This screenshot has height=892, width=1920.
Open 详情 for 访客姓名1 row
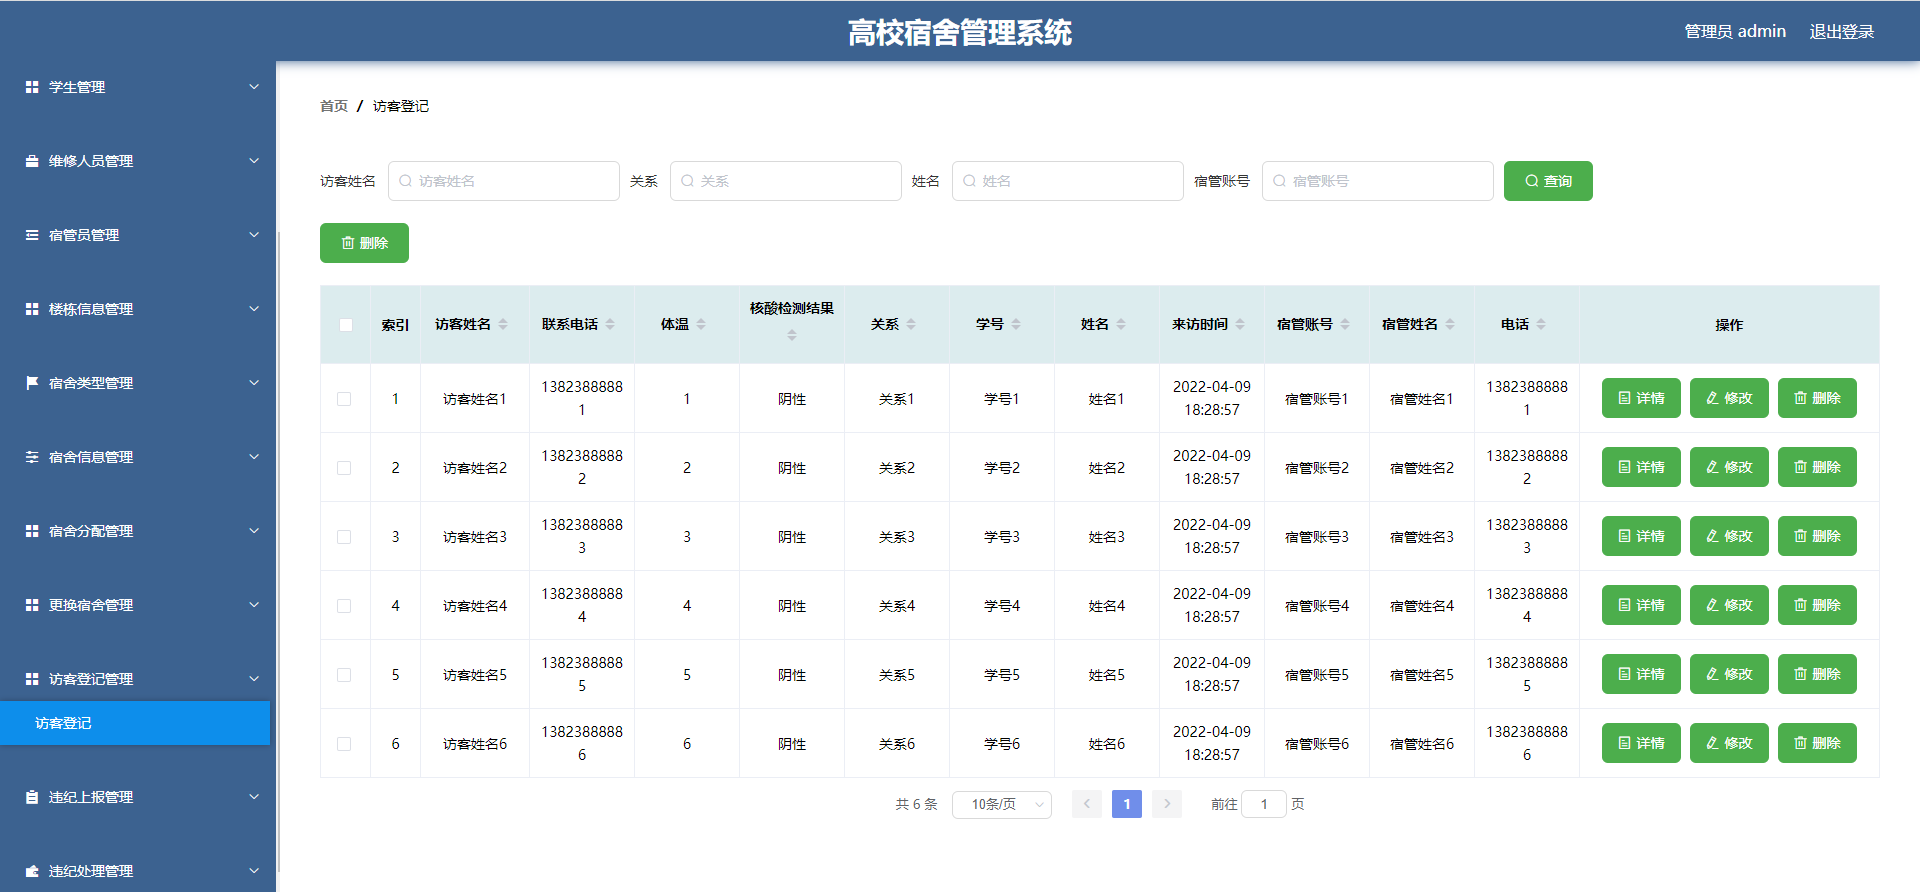[1641, 398]
